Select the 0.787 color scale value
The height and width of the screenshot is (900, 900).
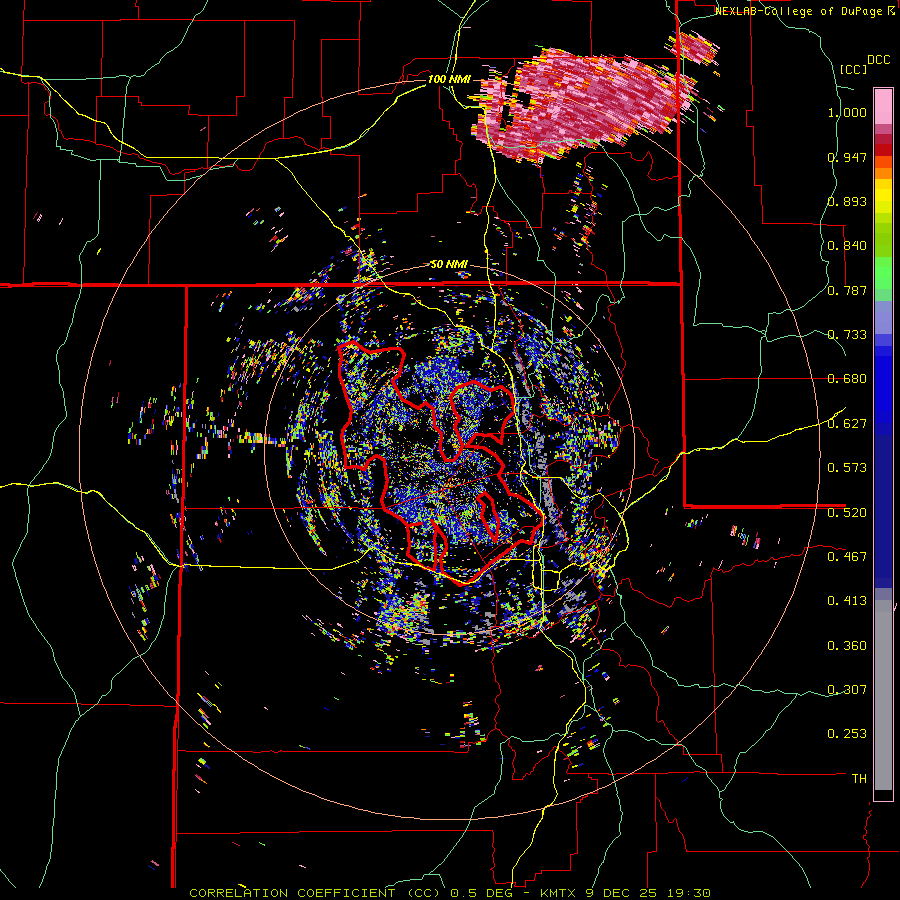point(847,290)
